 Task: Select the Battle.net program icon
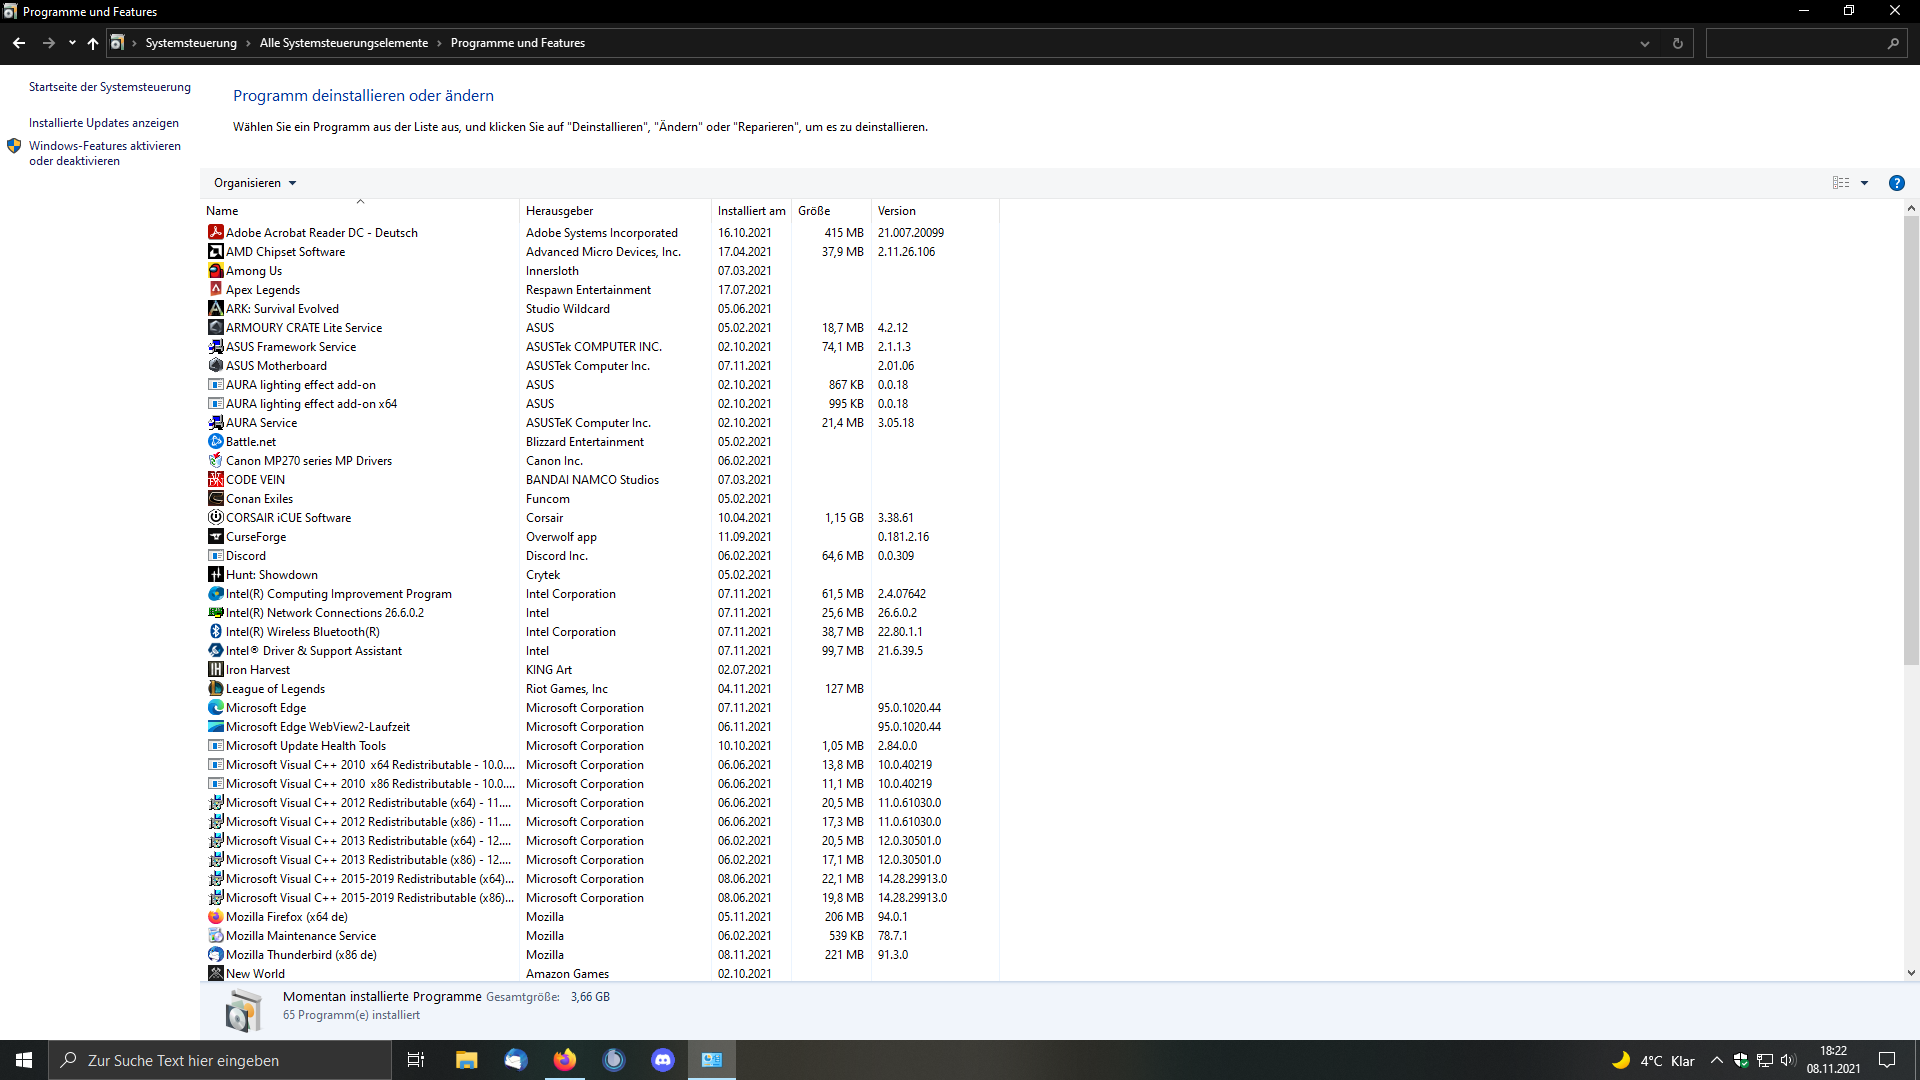[x=215, y=441]
